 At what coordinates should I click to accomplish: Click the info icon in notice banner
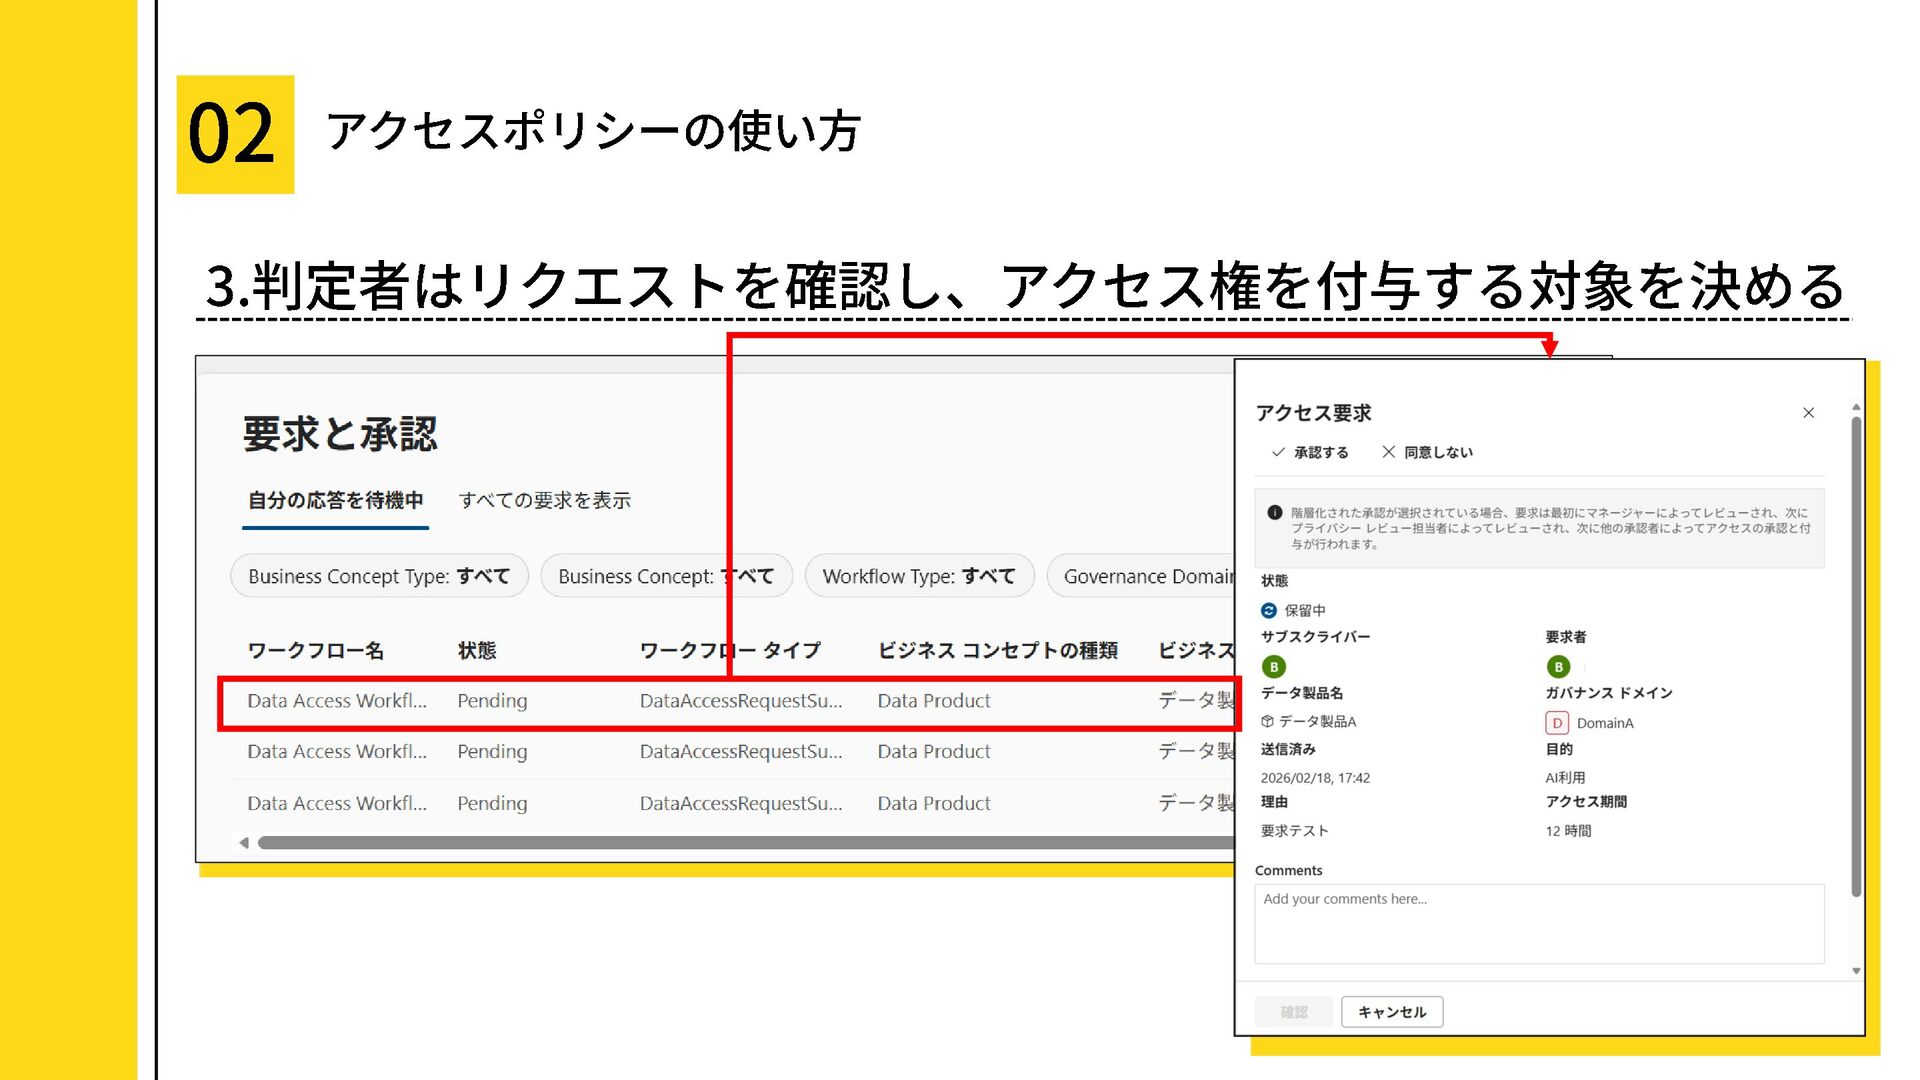coord(1274,512)
